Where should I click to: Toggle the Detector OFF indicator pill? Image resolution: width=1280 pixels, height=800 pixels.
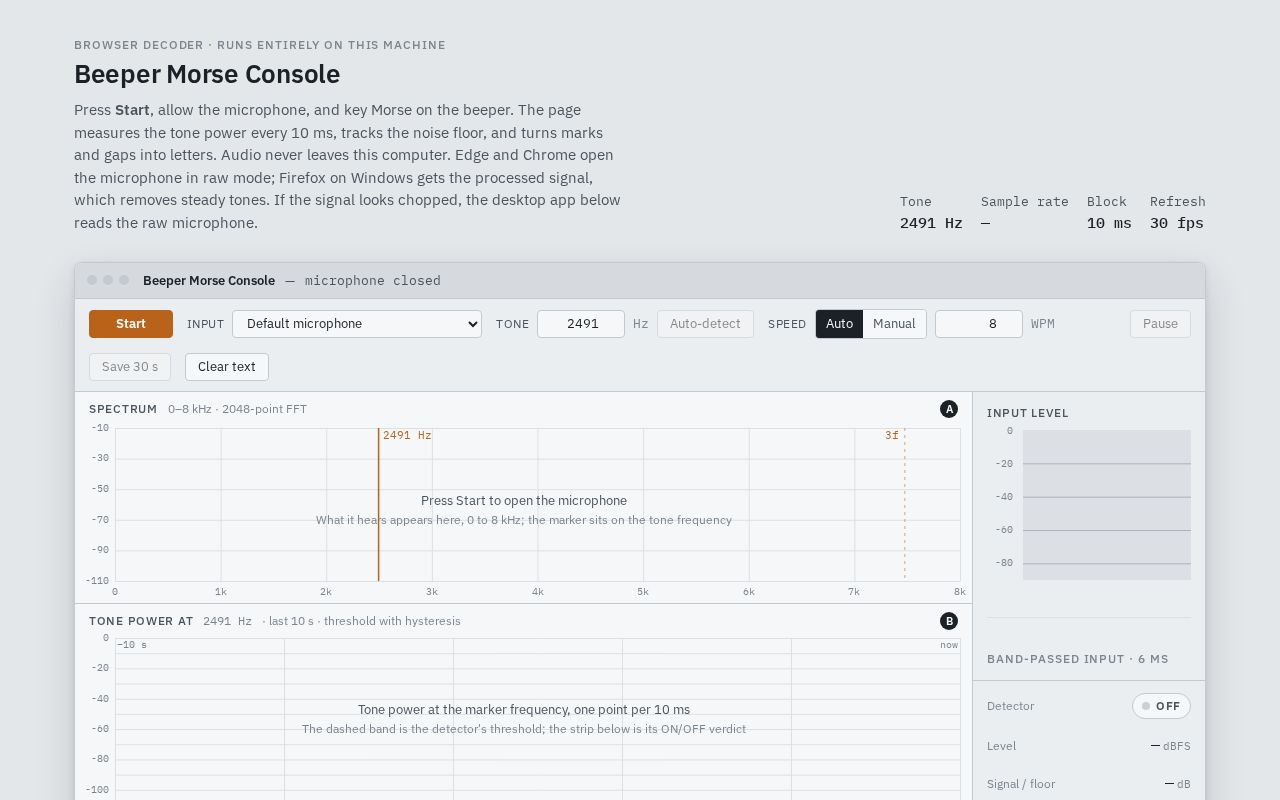coord(1161,706)
